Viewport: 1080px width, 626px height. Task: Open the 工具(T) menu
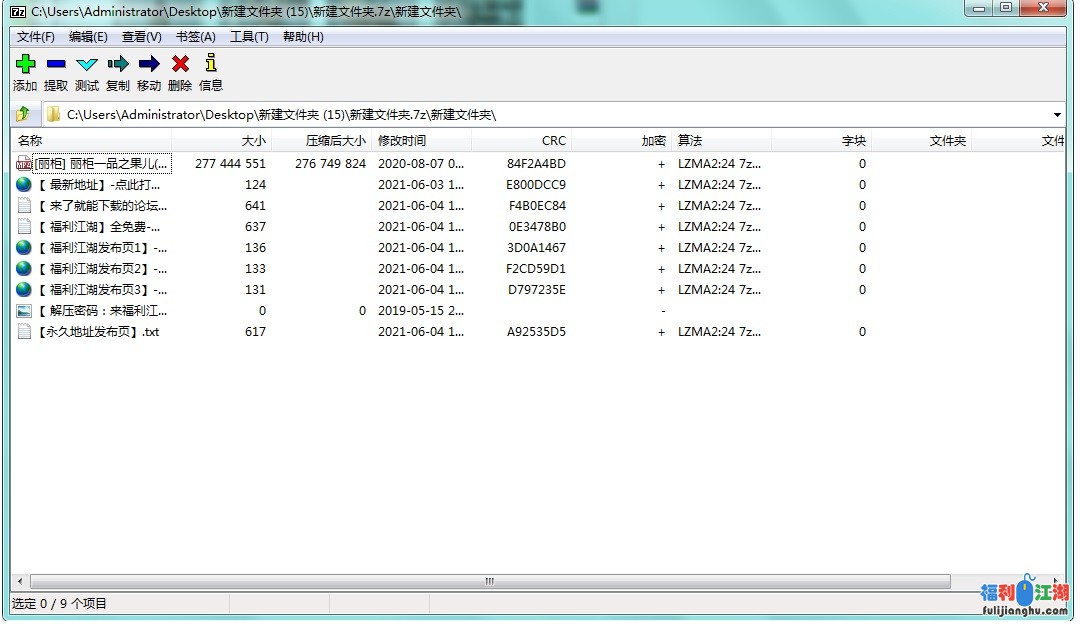[x=249, y=37]
